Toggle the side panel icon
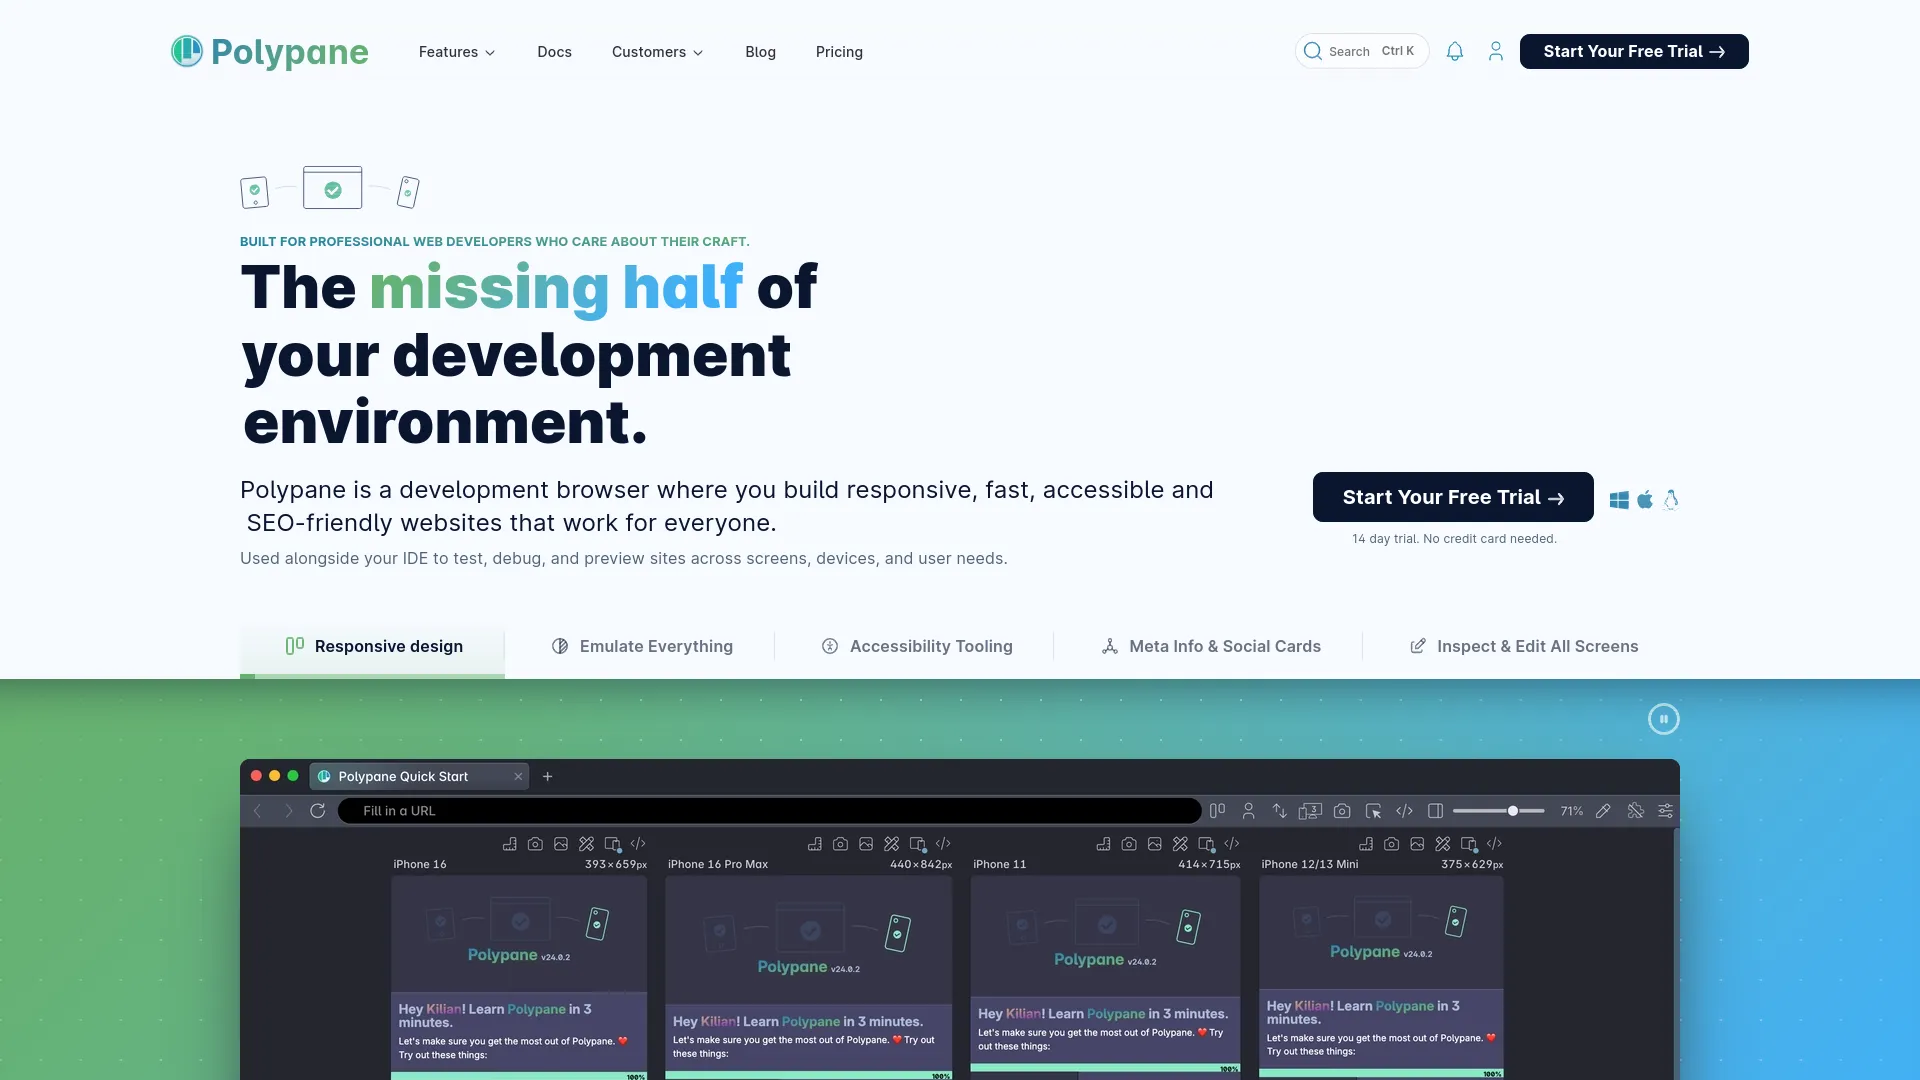Viewport: 1920px width, 1080px height. click(1435, 811)
